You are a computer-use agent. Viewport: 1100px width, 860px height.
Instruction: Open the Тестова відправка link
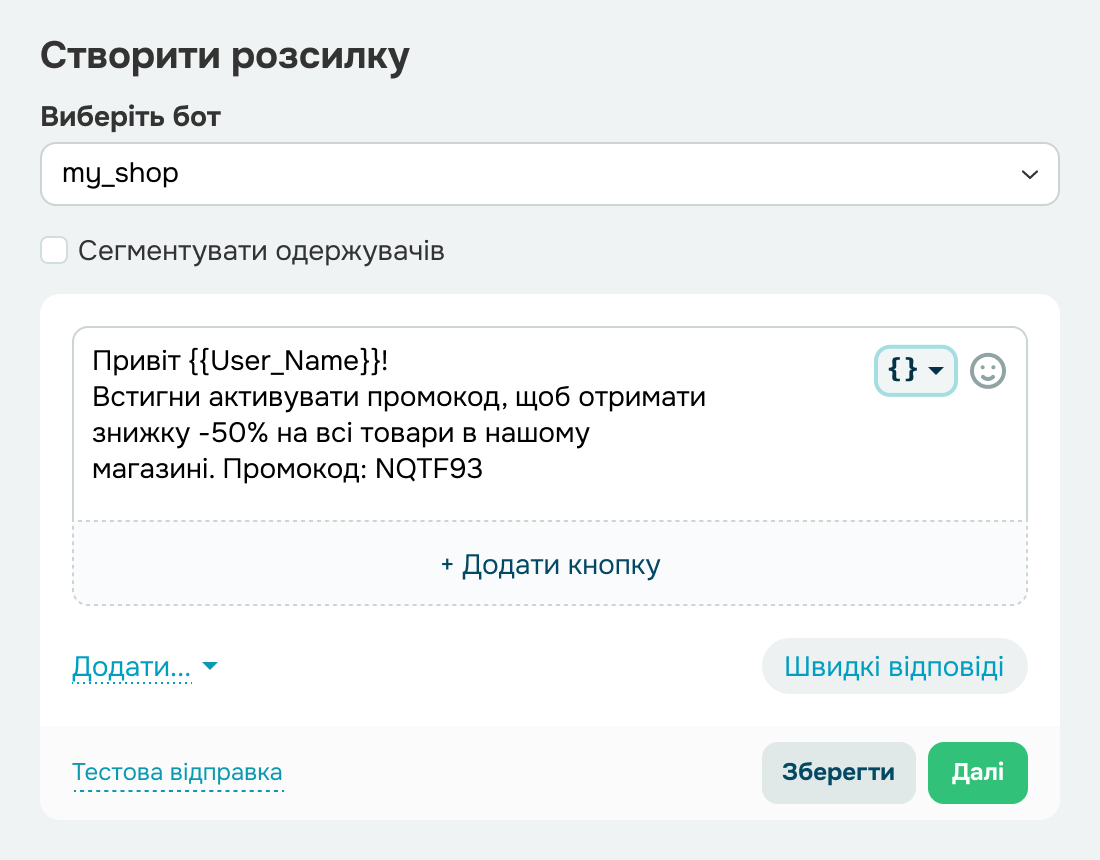coord(177,773)
